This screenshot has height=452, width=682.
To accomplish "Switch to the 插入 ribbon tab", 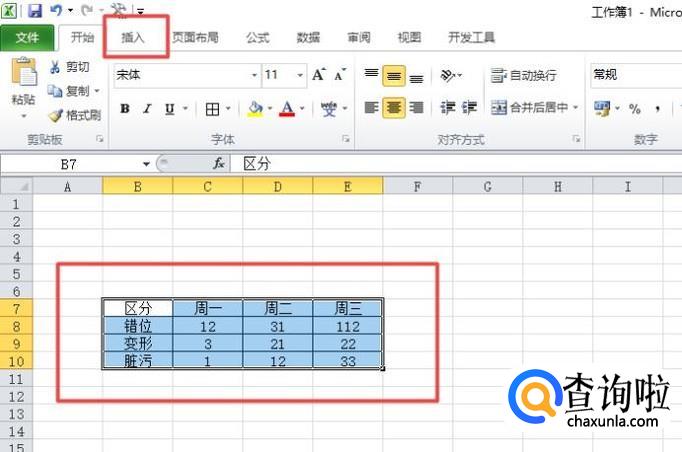I will [133, 38].
